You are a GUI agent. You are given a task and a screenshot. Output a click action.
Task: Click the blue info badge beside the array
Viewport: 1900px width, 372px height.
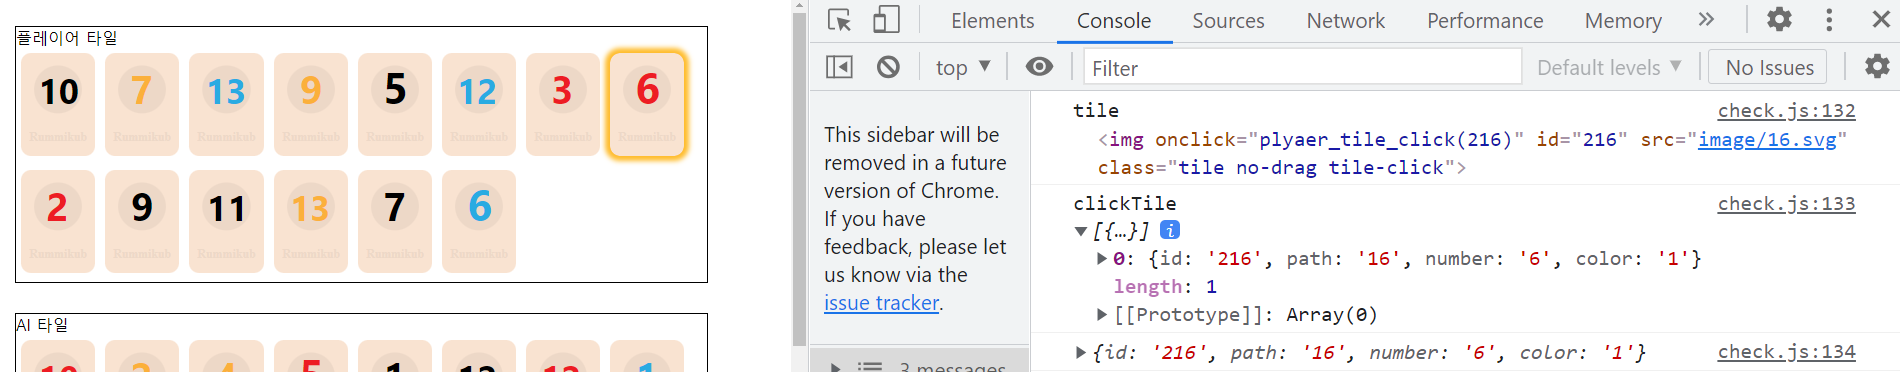[x=1170, y=230]
